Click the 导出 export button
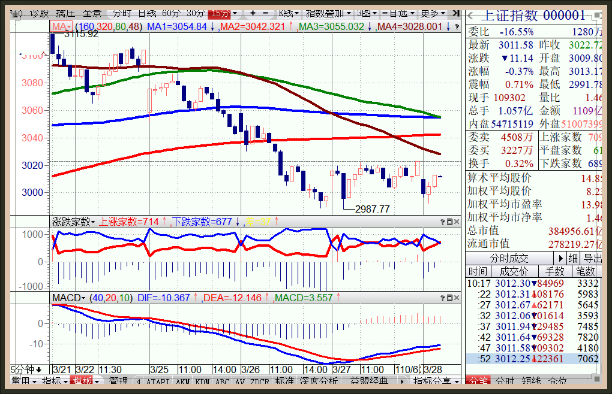 tap(592, 259)
